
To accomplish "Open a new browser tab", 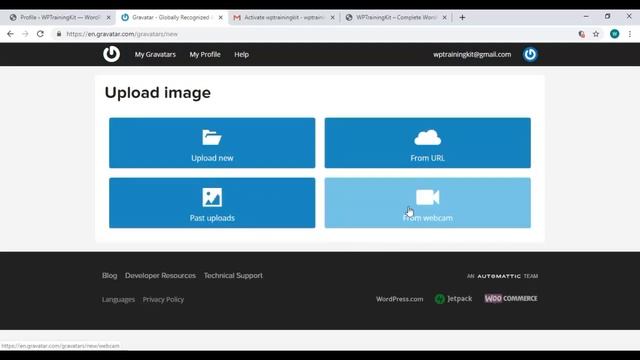I will 462,18.
